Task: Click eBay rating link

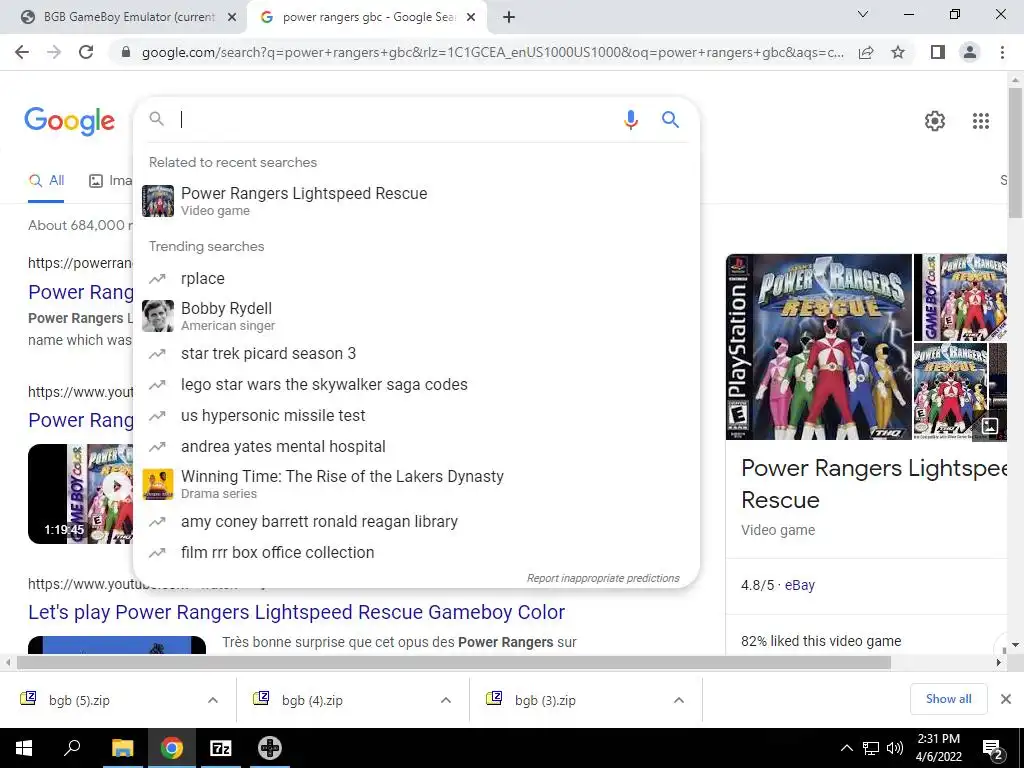Action: (799, 585)
